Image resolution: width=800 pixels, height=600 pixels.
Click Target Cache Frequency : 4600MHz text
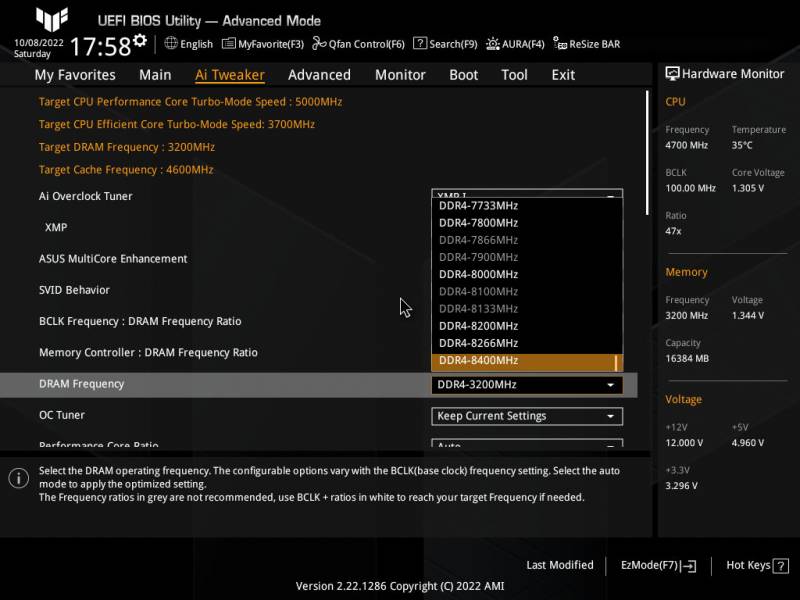[126, 170]
